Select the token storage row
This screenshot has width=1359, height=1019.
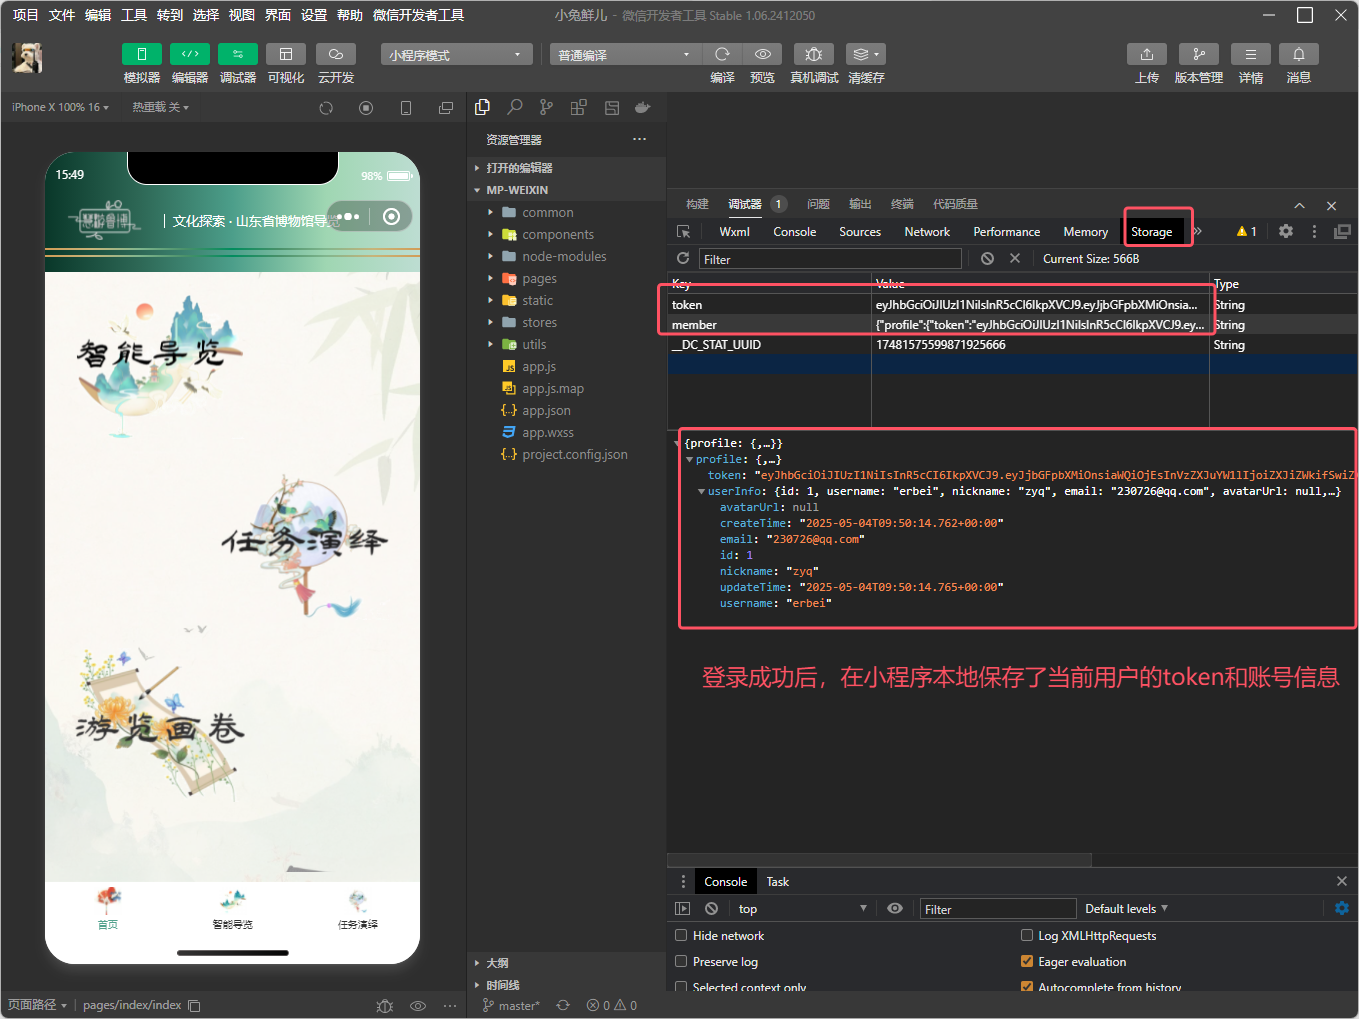coord(939,304)
